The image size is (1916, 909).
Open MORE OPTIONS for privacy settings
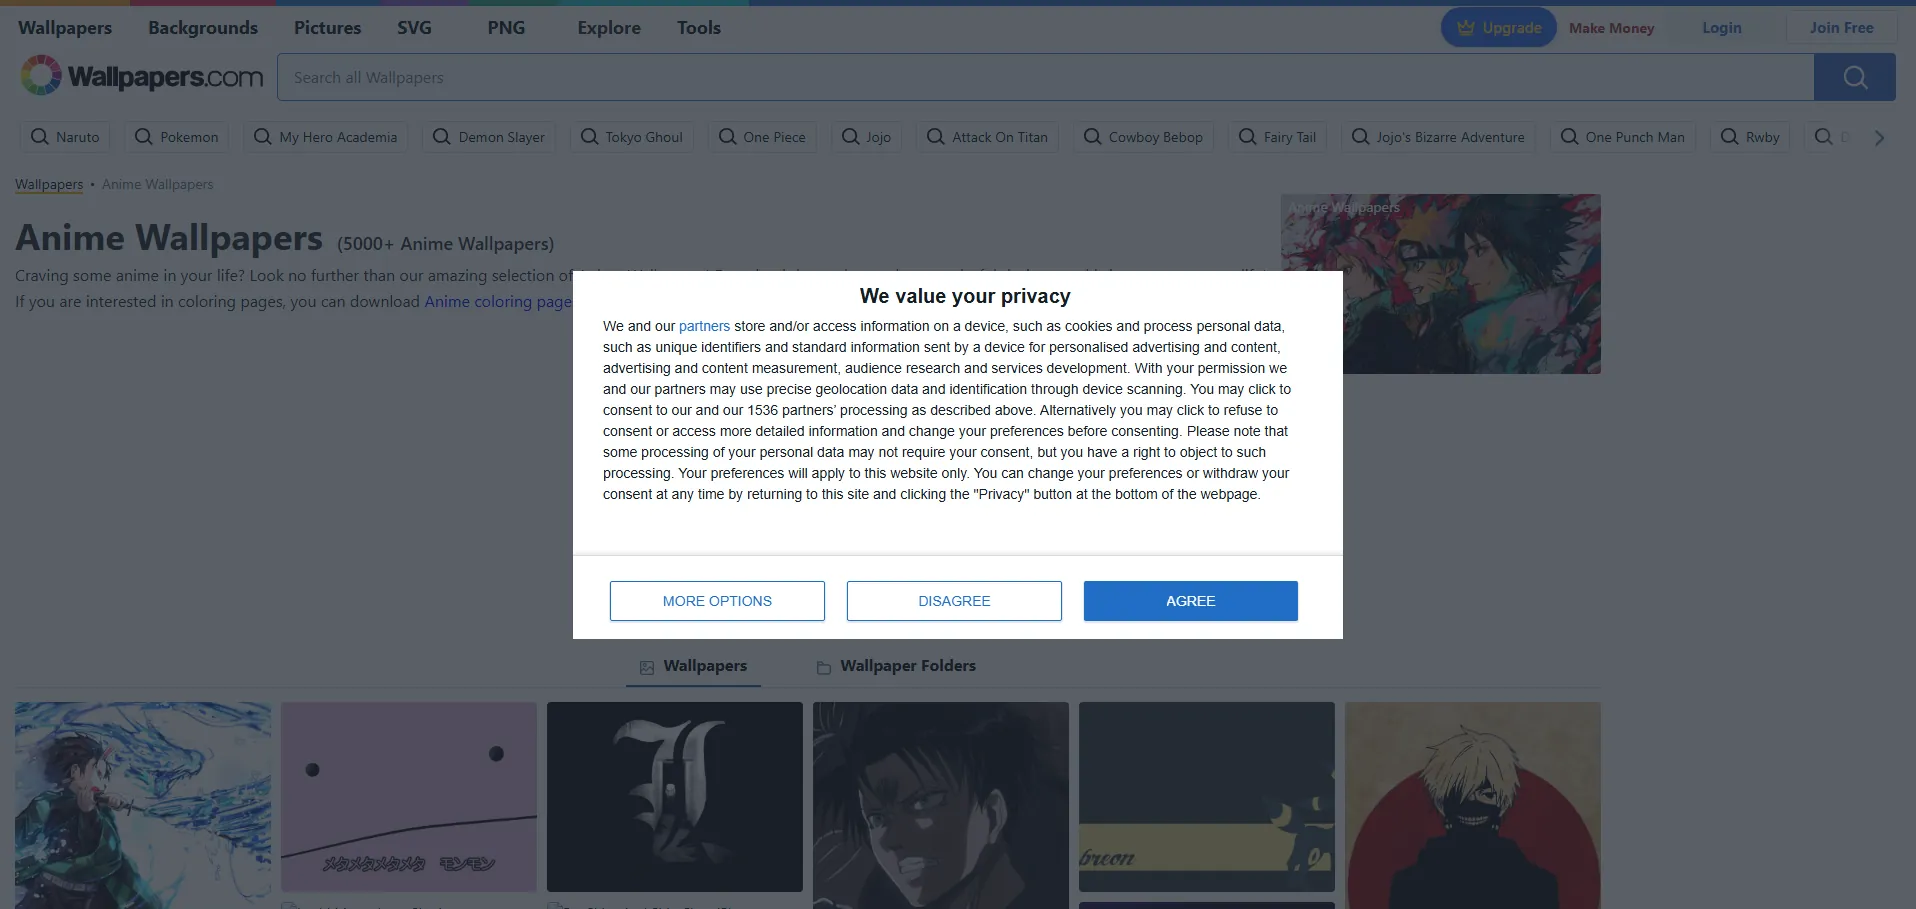[717, 601]
